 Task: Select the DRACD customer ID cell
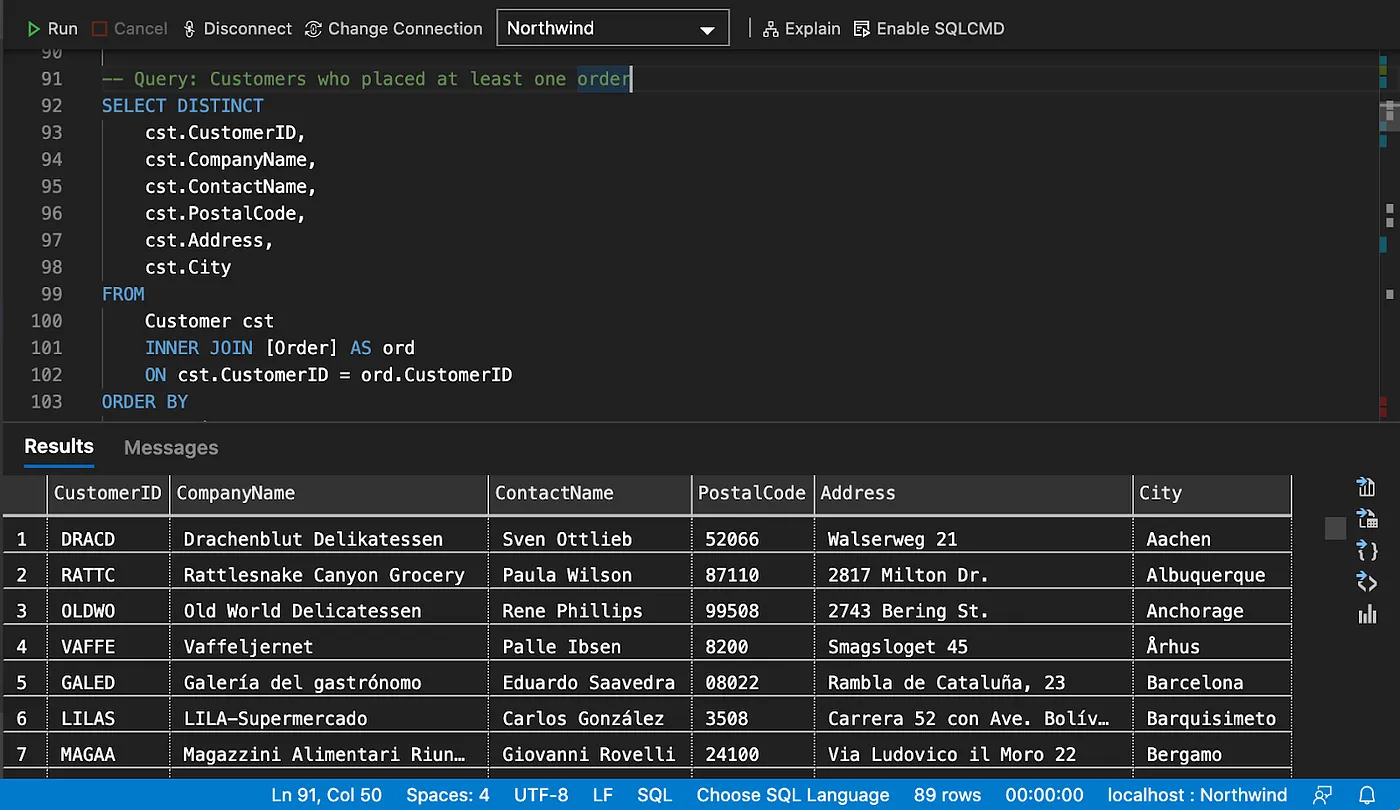(x=108, y=539)
